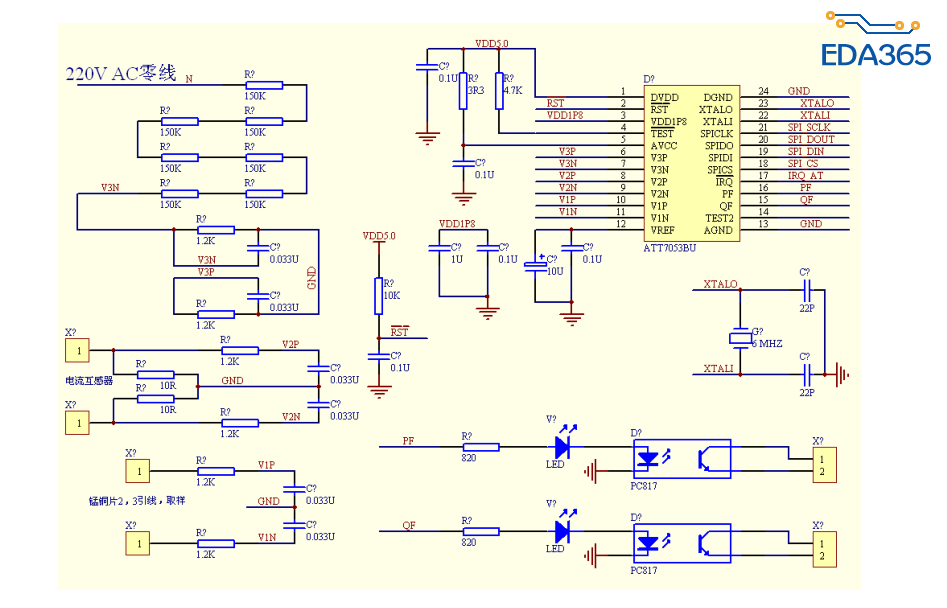The image size is (947, 608).
Task: Click the XTALO net label beside the crystal
Action: 721,284
